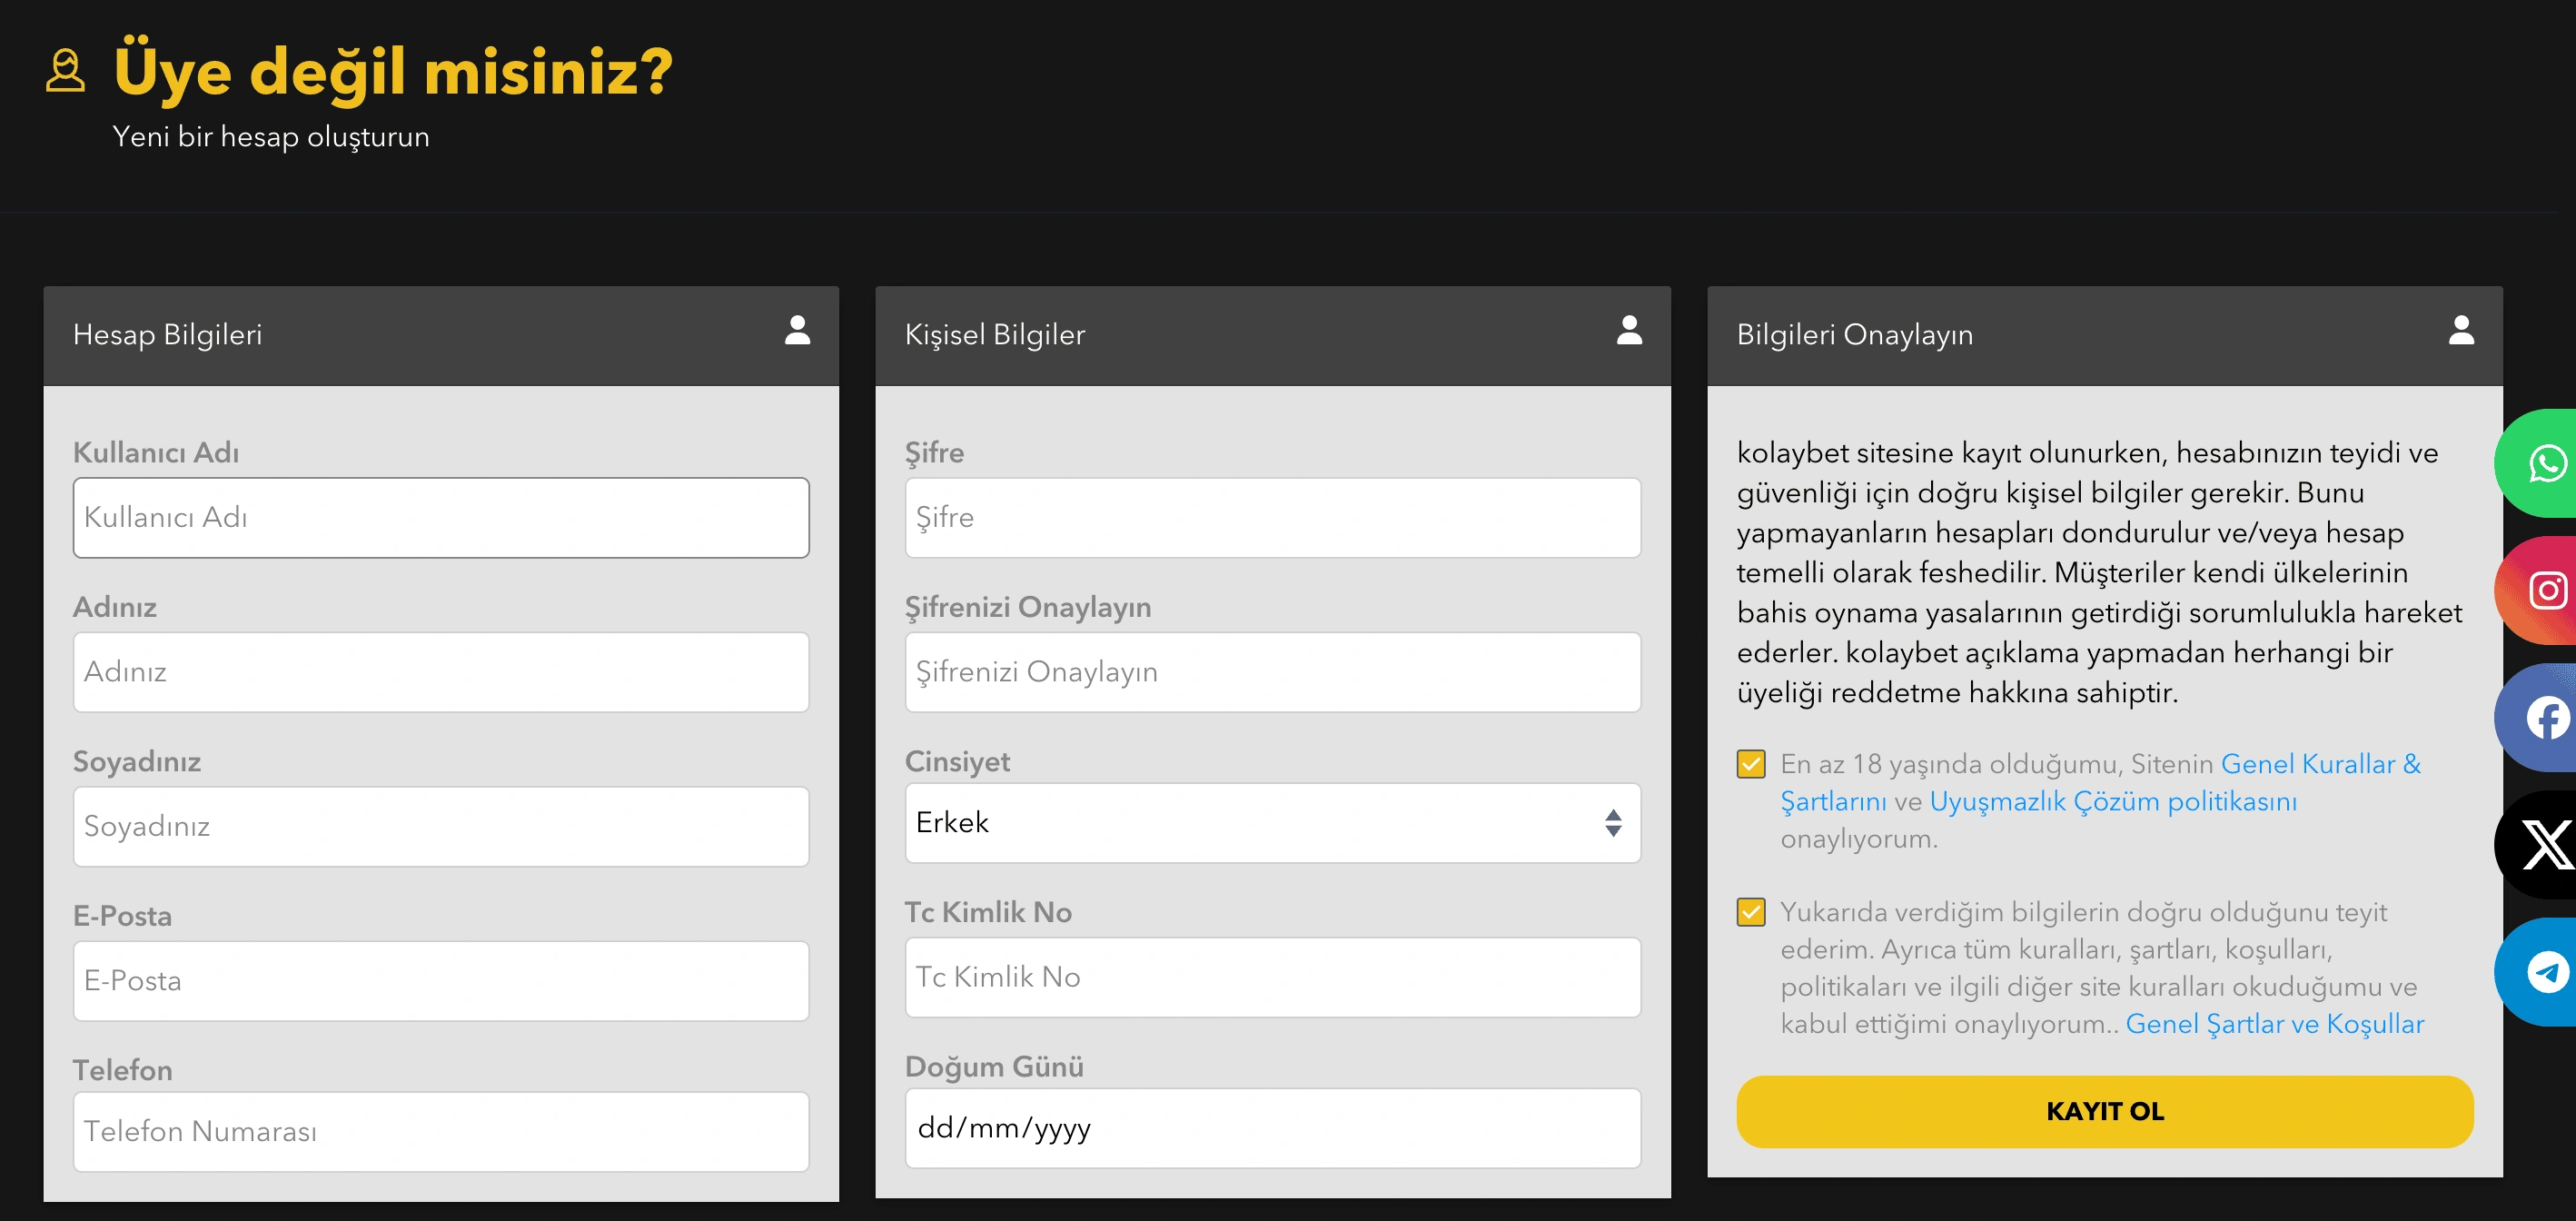
Task: Open the Cinsiyet dropdown showing Erkek
Action: point(1250,823)
